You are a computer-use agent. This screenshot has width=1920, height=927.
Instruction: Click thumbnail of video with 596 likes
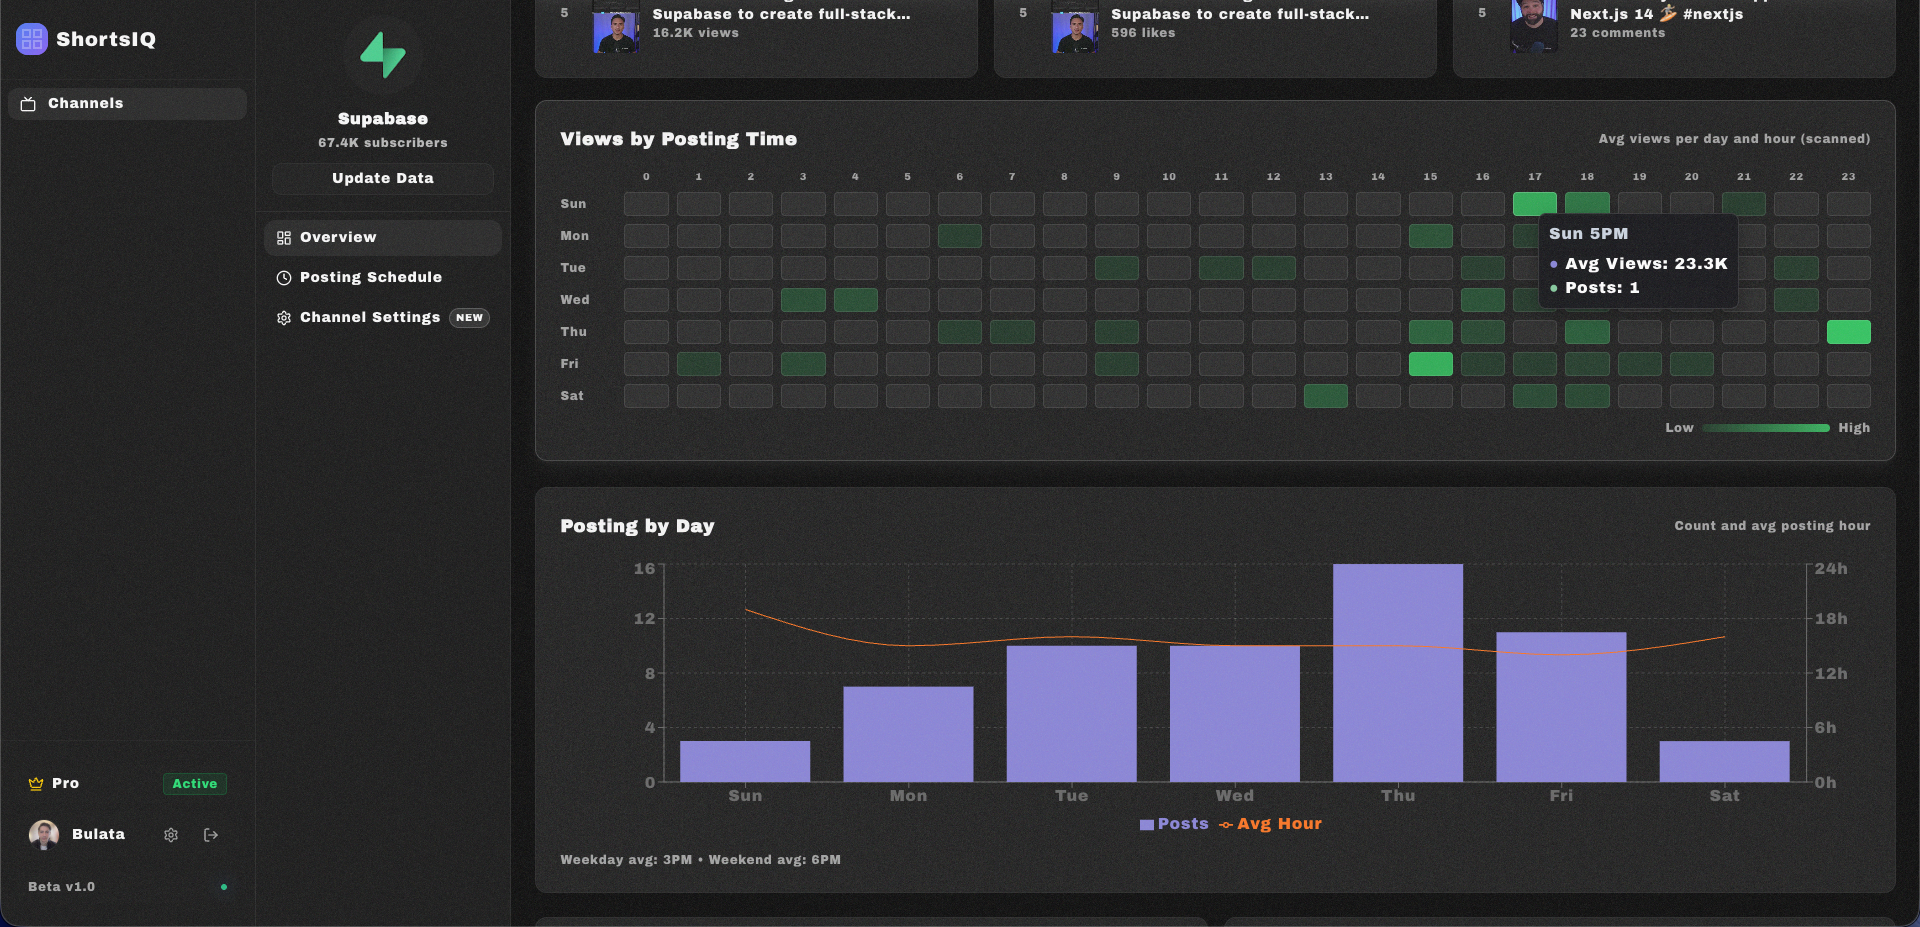click(x=1075, y=27)
